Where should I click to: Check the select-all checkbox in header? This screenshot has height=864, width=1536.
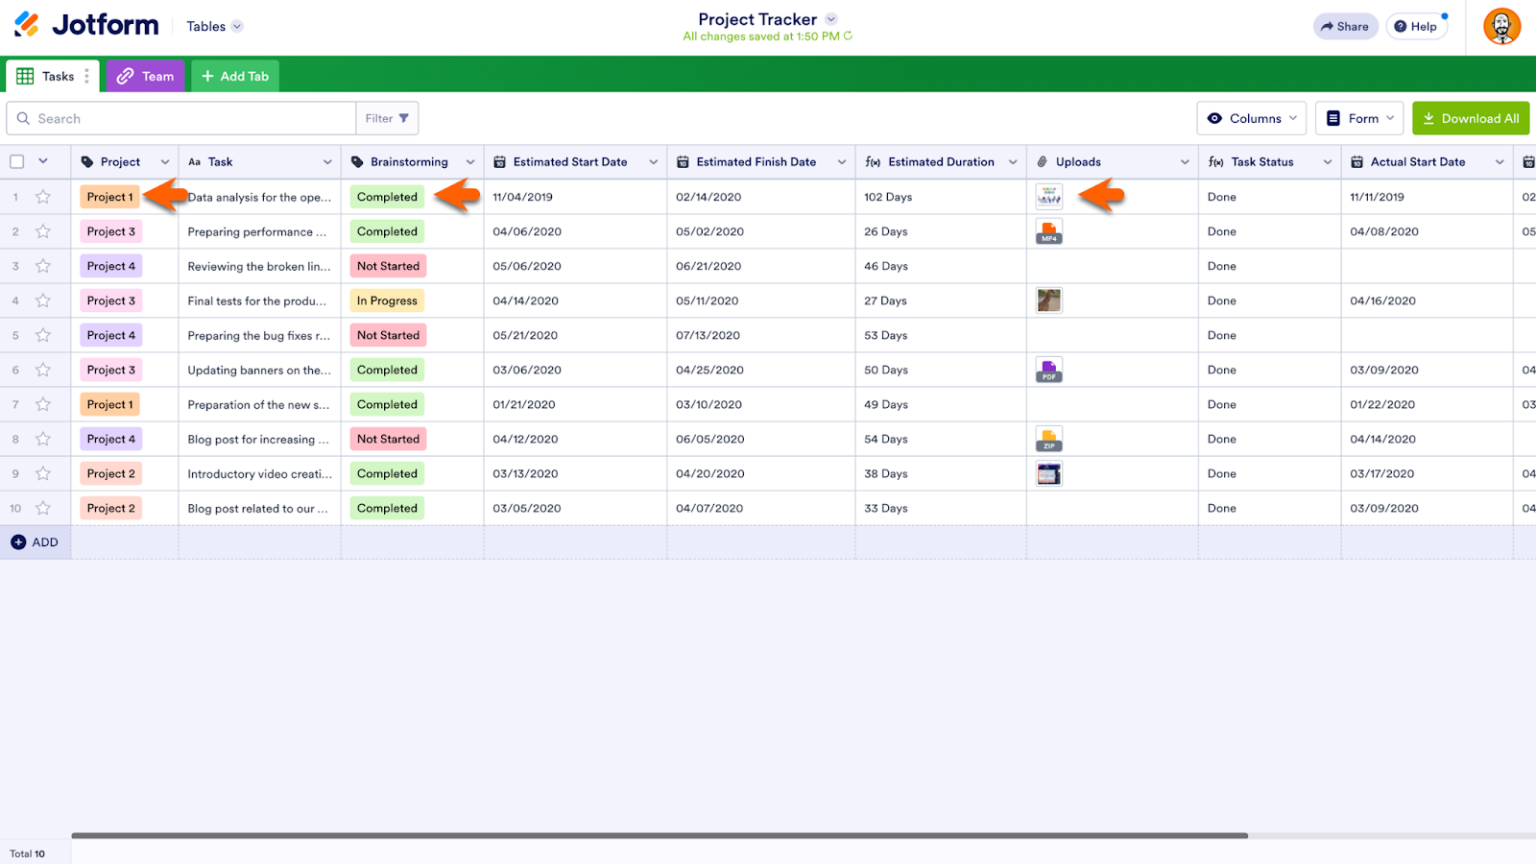(16, 161)
